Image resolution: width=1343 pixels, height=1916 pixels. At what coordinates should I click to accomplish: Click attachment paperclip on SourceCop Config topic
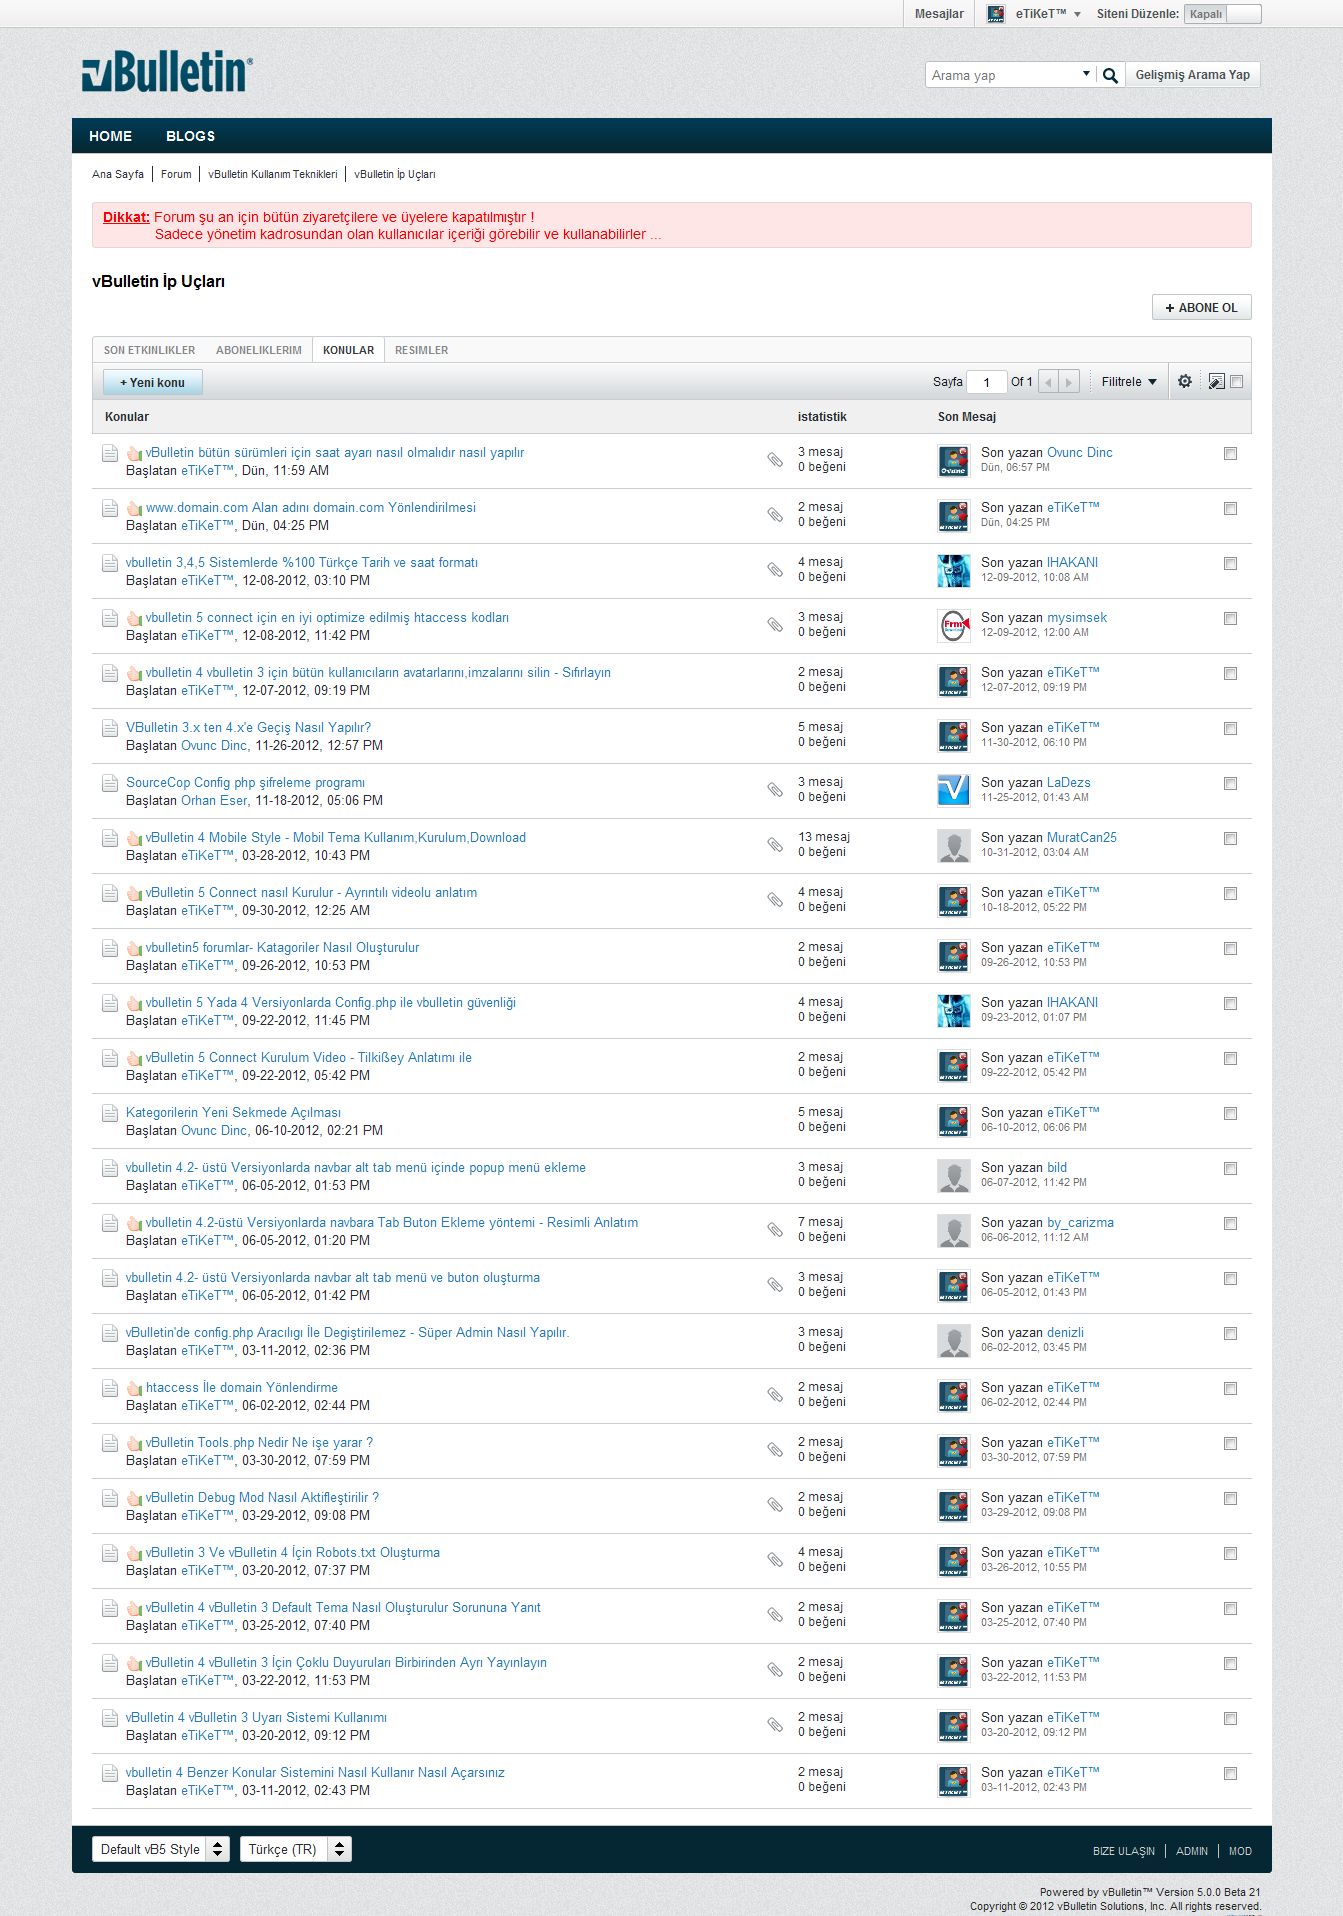[x=775, y=790]
